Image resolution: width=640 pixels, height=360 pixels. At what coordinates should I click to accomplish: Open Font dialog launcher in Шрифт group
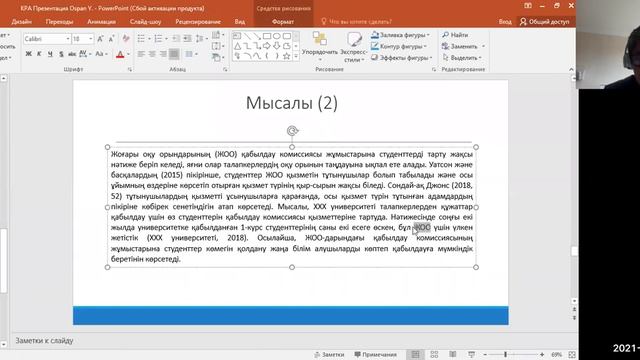coord(130,70)
